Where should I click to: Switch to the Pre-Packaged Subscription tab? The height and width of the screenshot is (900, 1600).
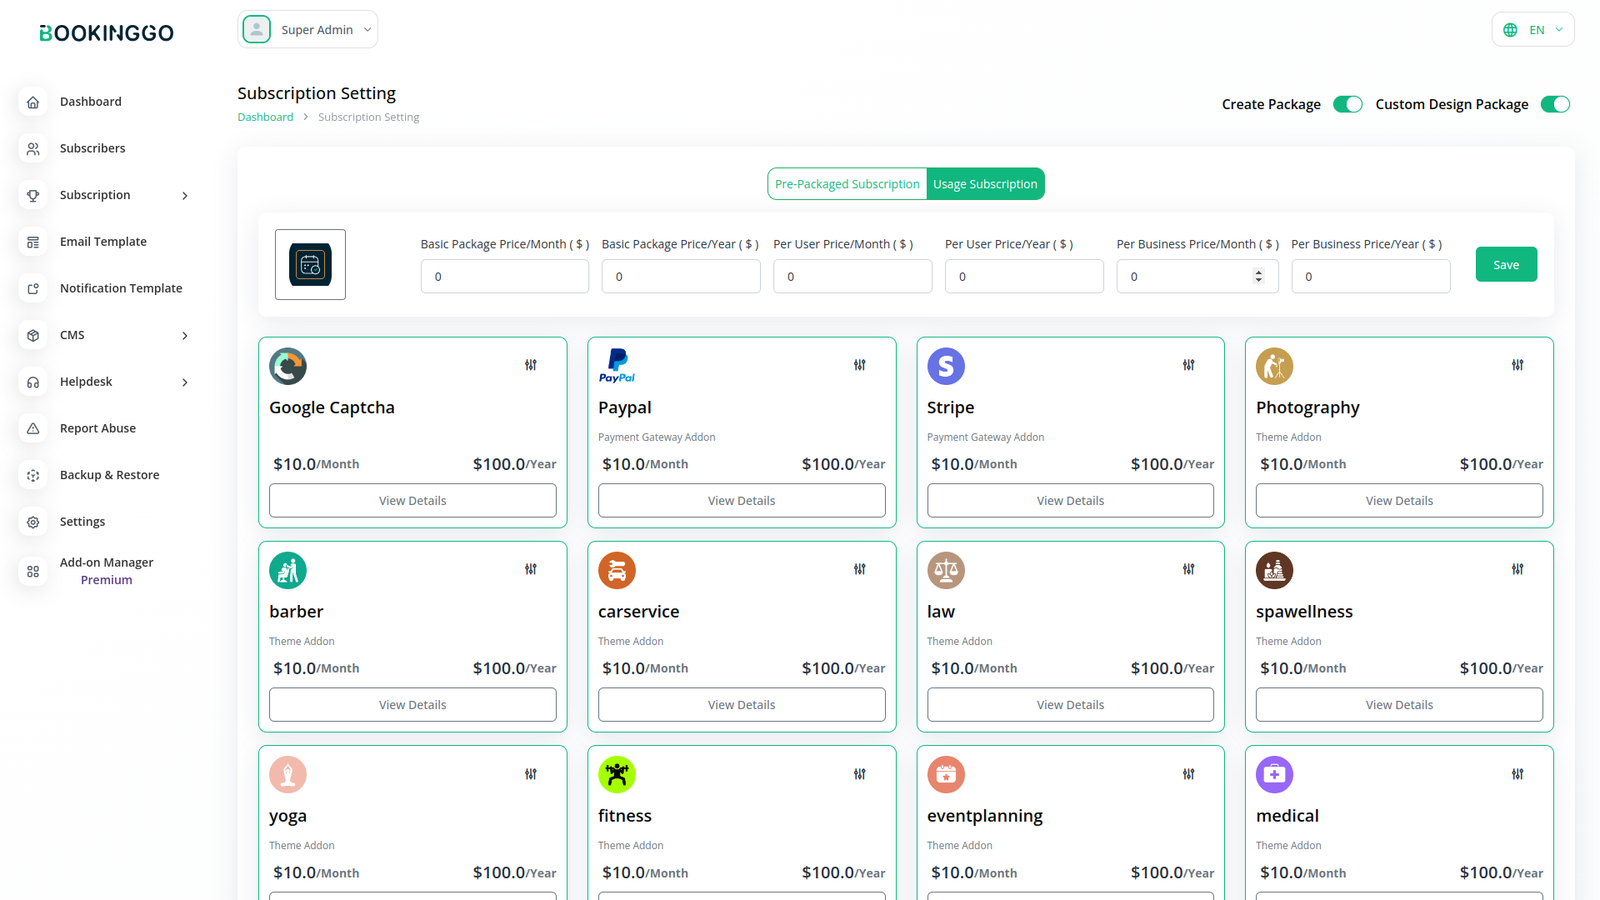click(847, 184)
